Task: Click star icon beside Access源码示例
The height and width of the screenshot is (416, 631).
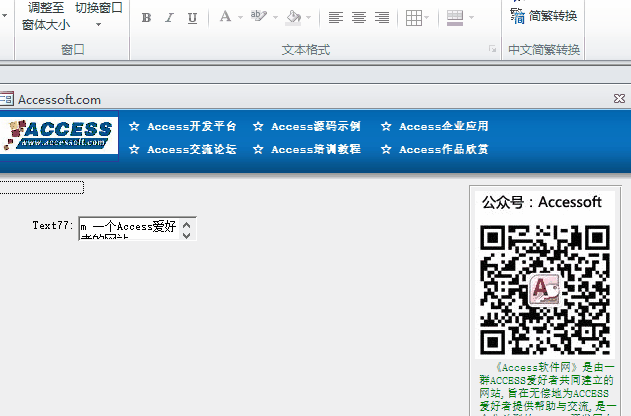Action: [258, 126]
